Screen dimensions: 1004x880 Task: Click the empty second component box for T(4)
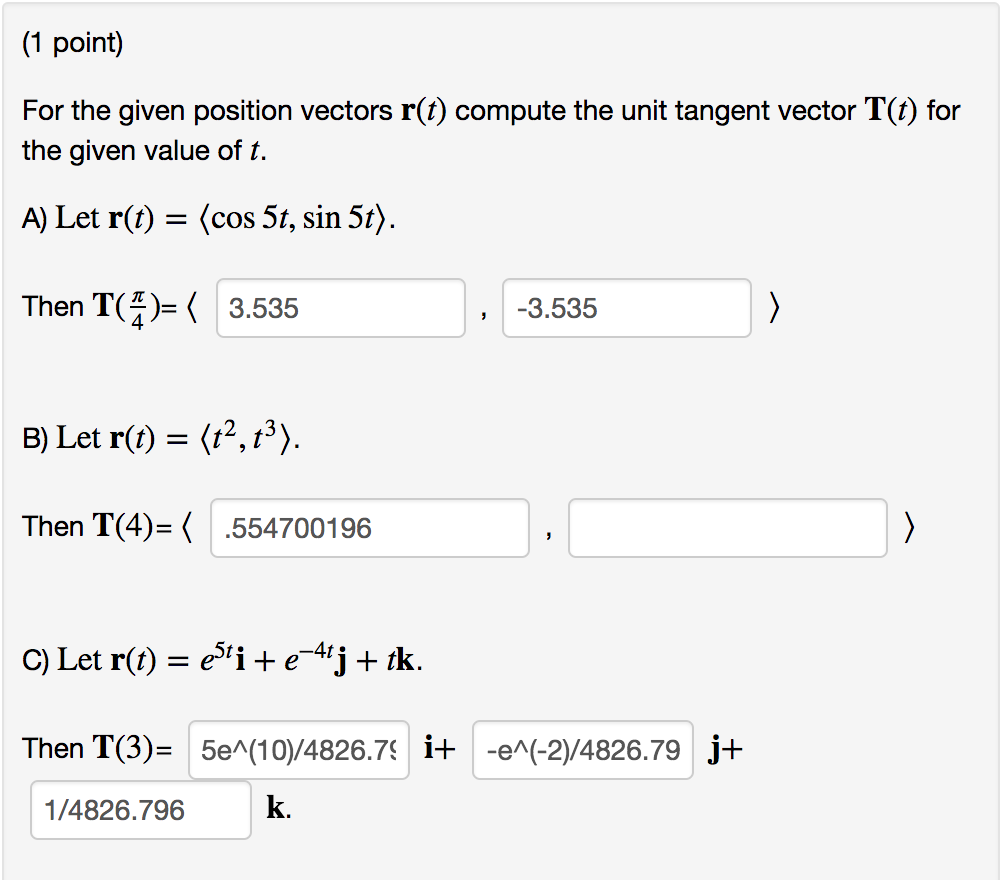(727, 527)
